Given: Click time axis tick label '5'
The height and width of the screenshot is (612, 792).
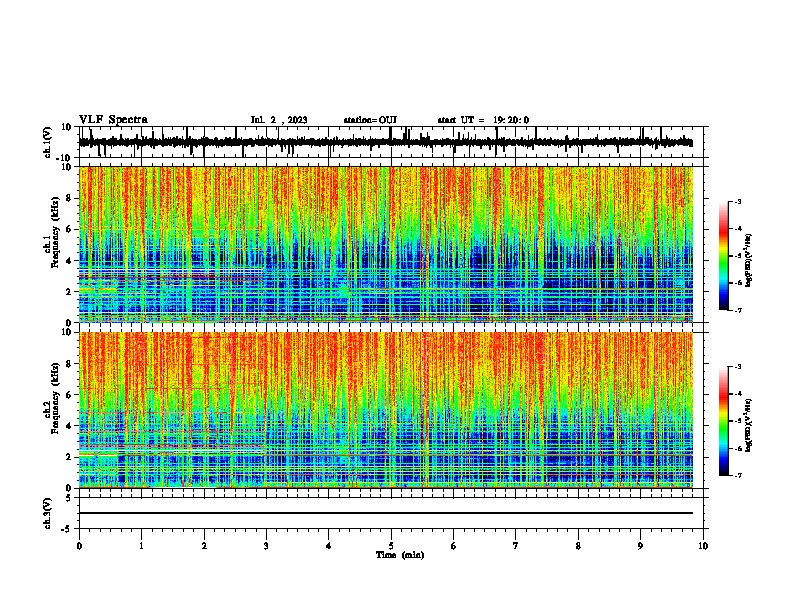Looking at the screenshot, I should [391, 546].
